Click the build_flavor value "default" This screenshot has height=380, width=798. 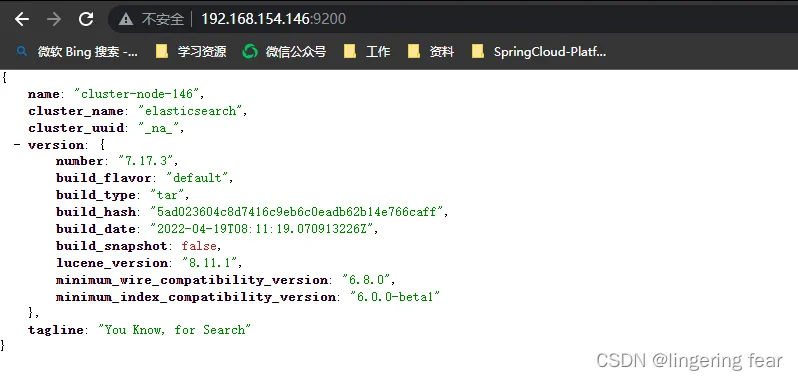pos(197,178)
